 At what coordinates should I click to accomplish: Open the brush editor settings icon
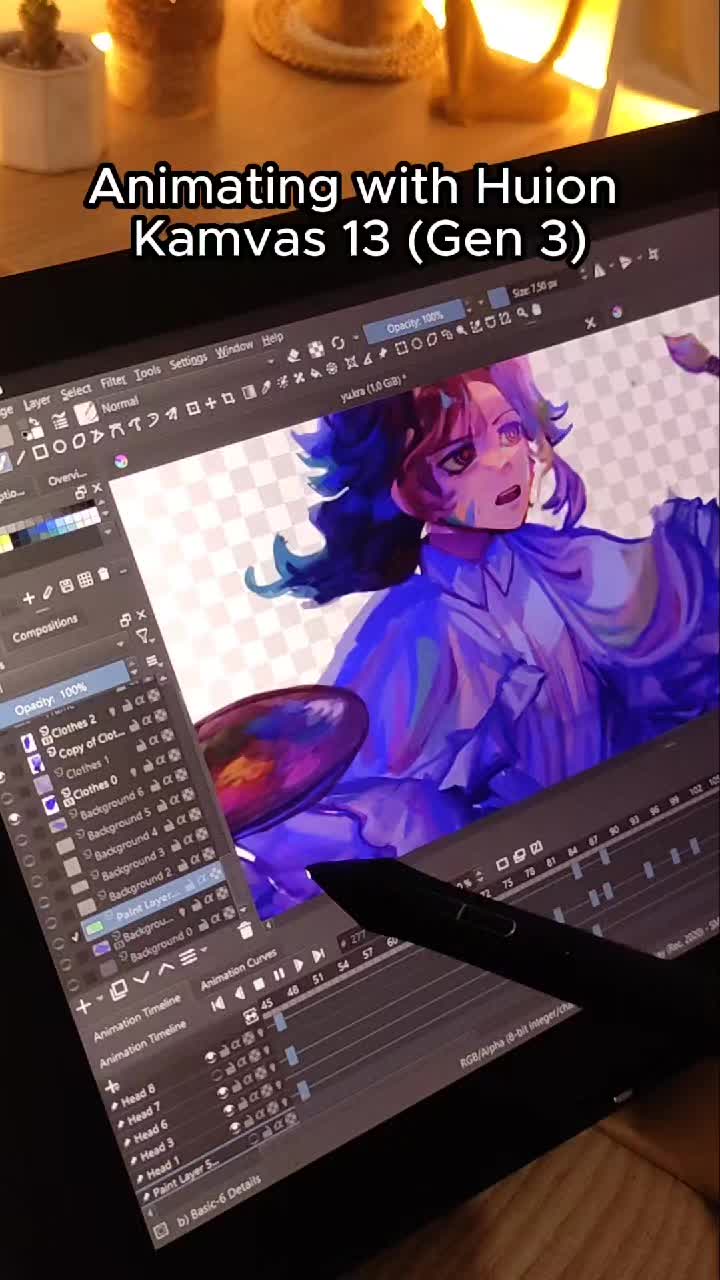pos(60,420)
